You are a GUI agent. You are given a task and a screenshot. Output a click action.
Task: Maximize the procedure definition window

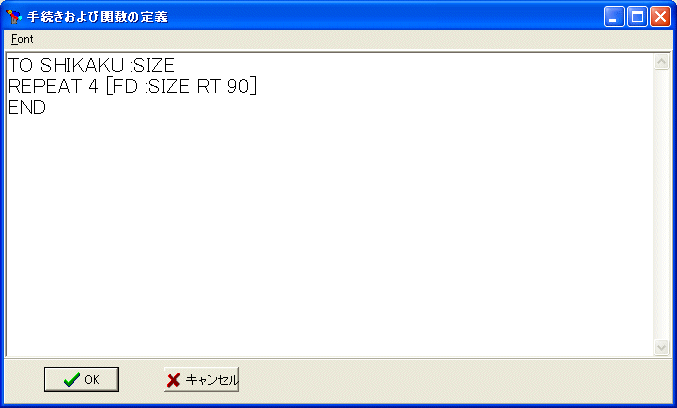tap(637, 17)
